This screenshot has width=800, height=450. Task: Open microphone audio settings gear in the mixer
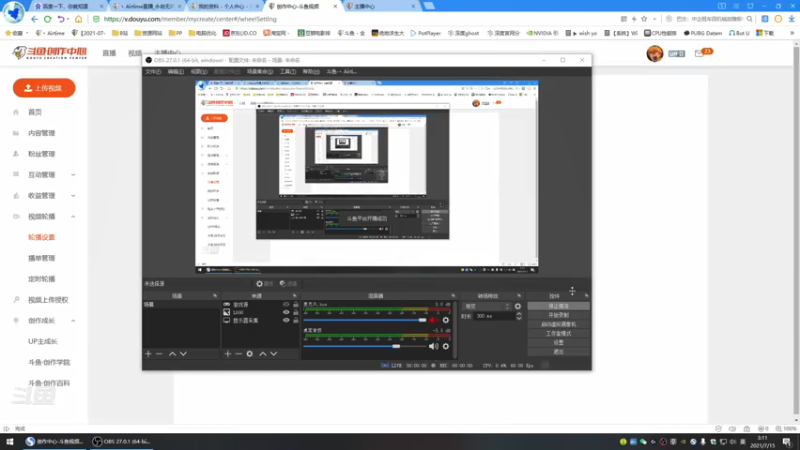click(446, 320)
